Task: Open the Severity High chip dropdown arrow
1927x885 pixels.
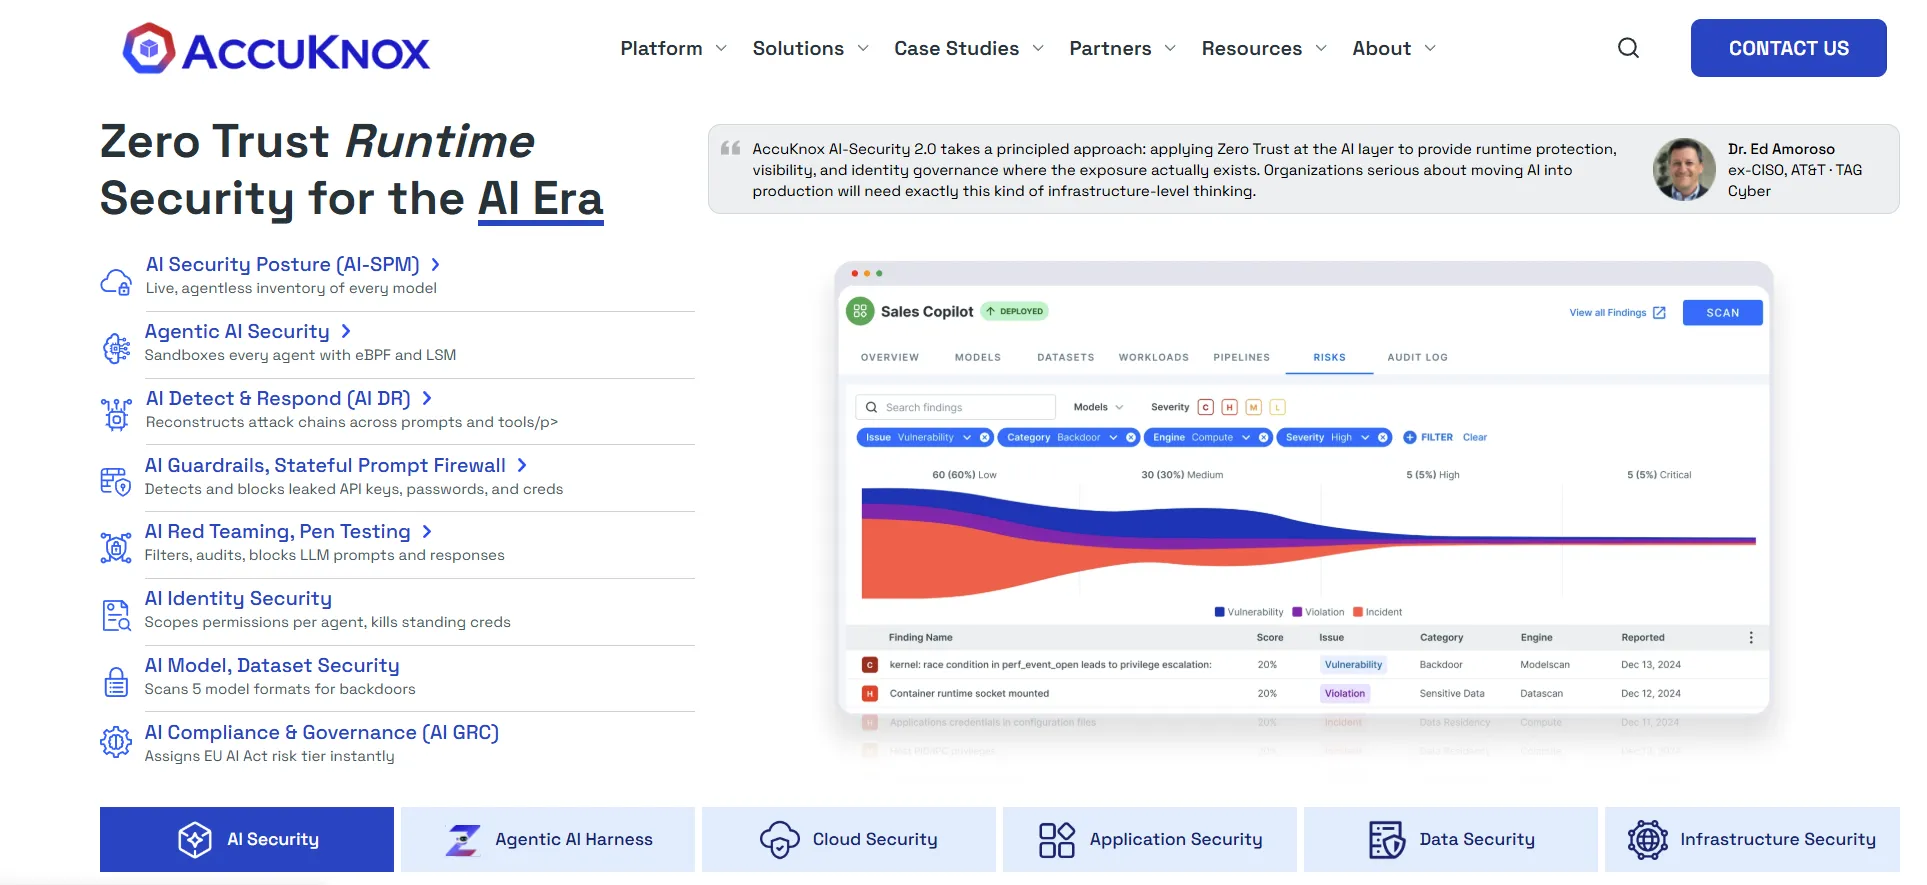Action: 1365,437
